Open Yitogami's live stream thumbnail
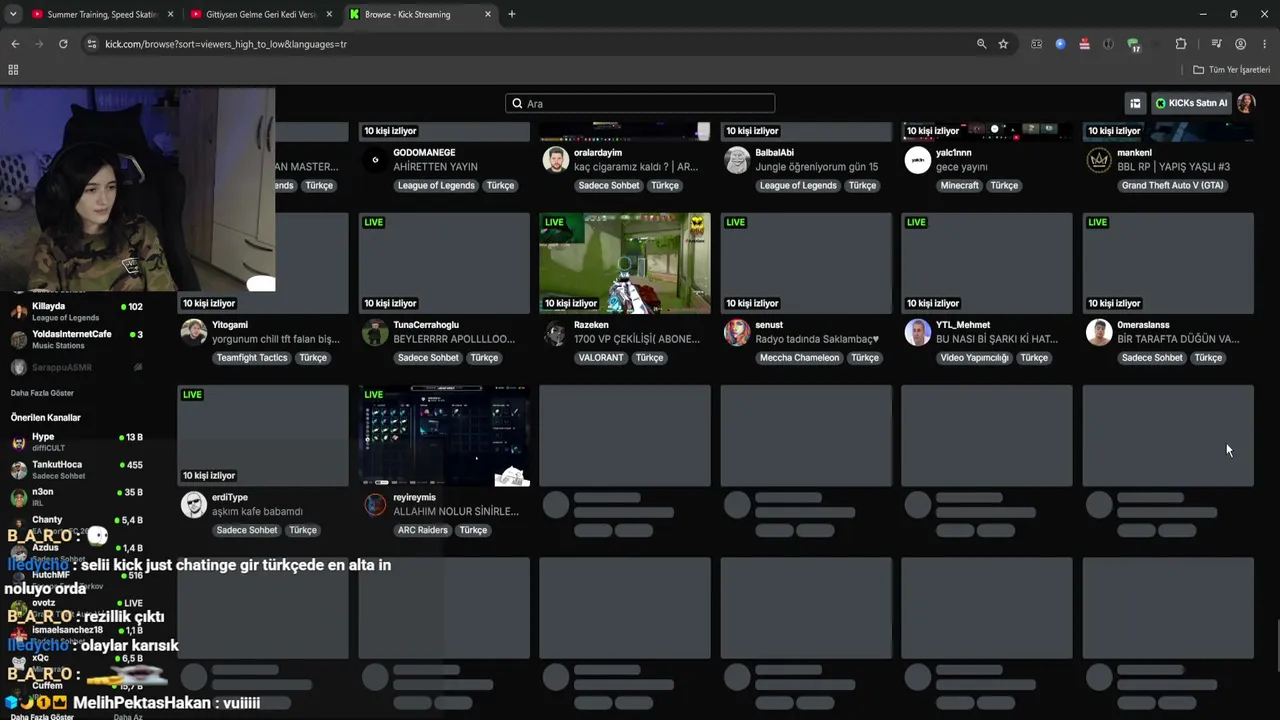This screenshot has height=720, width=1280. tap(263, 263)
